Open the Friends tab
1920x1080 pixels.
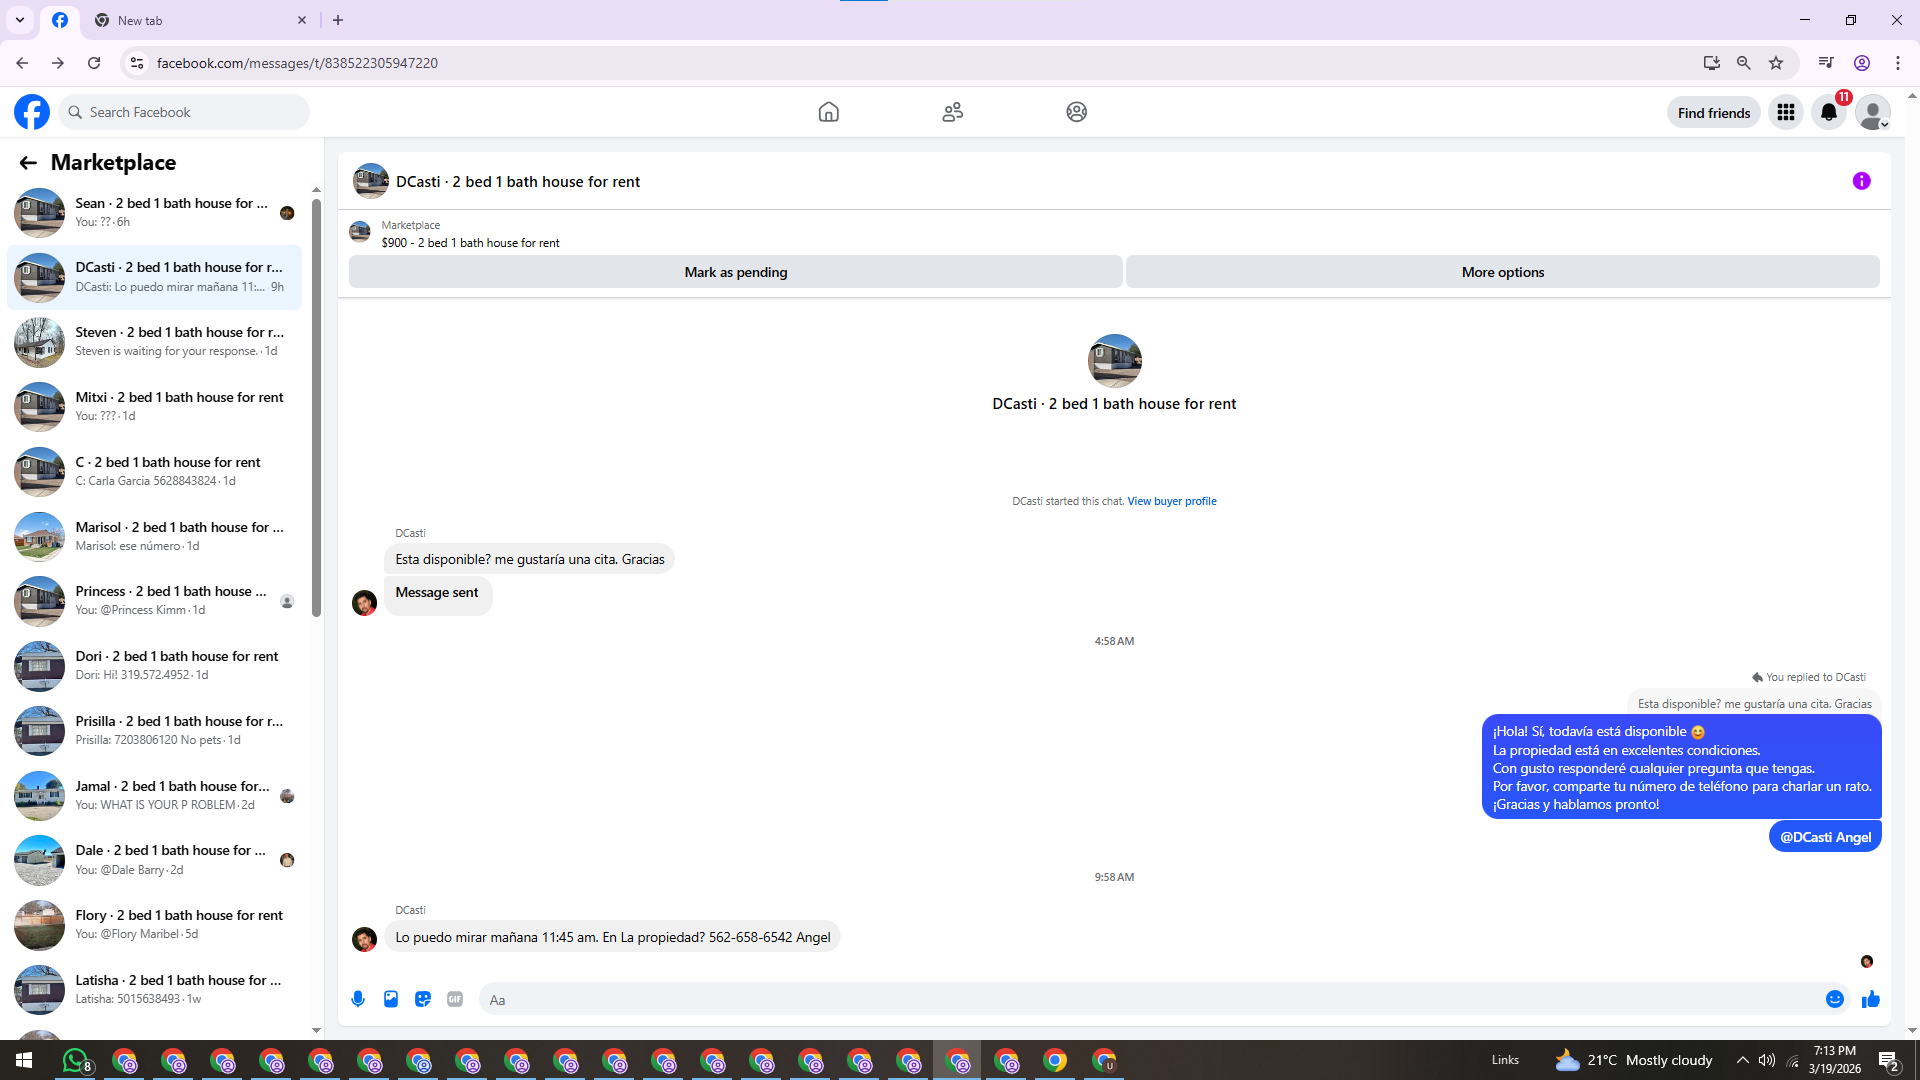tap(952, 112)
